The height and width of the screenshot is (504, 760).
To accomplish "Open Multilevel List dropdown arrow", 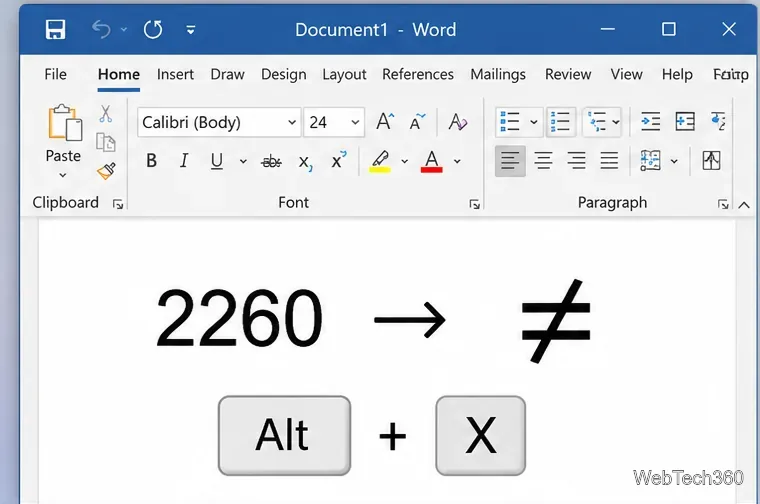I will 616,122.
